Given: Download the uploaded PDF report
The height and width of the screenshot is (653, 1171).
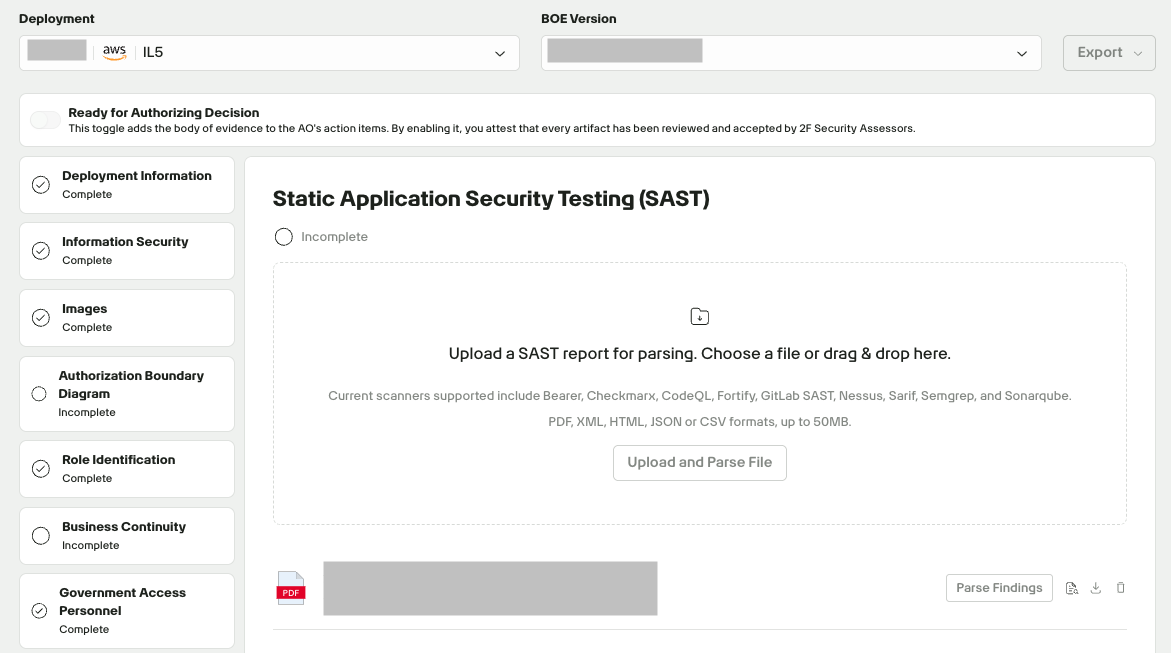Looking at the screenshot, I should (x=1096, y=588).
